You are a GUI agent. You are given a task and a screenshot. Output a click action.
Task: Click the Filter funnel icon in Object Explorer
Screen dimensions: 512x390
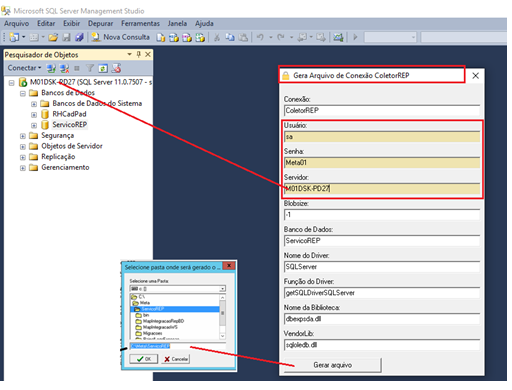90,68
